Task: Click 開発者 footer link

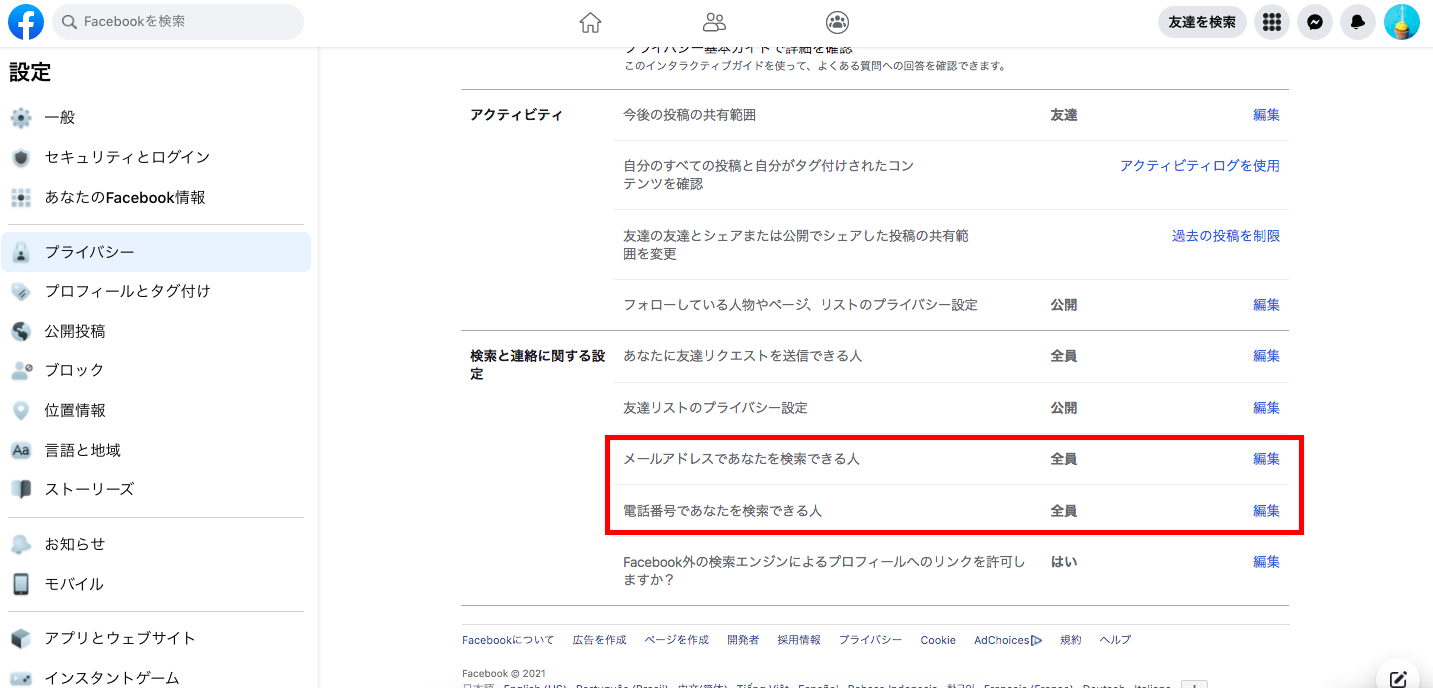Action: click(743, 640)
